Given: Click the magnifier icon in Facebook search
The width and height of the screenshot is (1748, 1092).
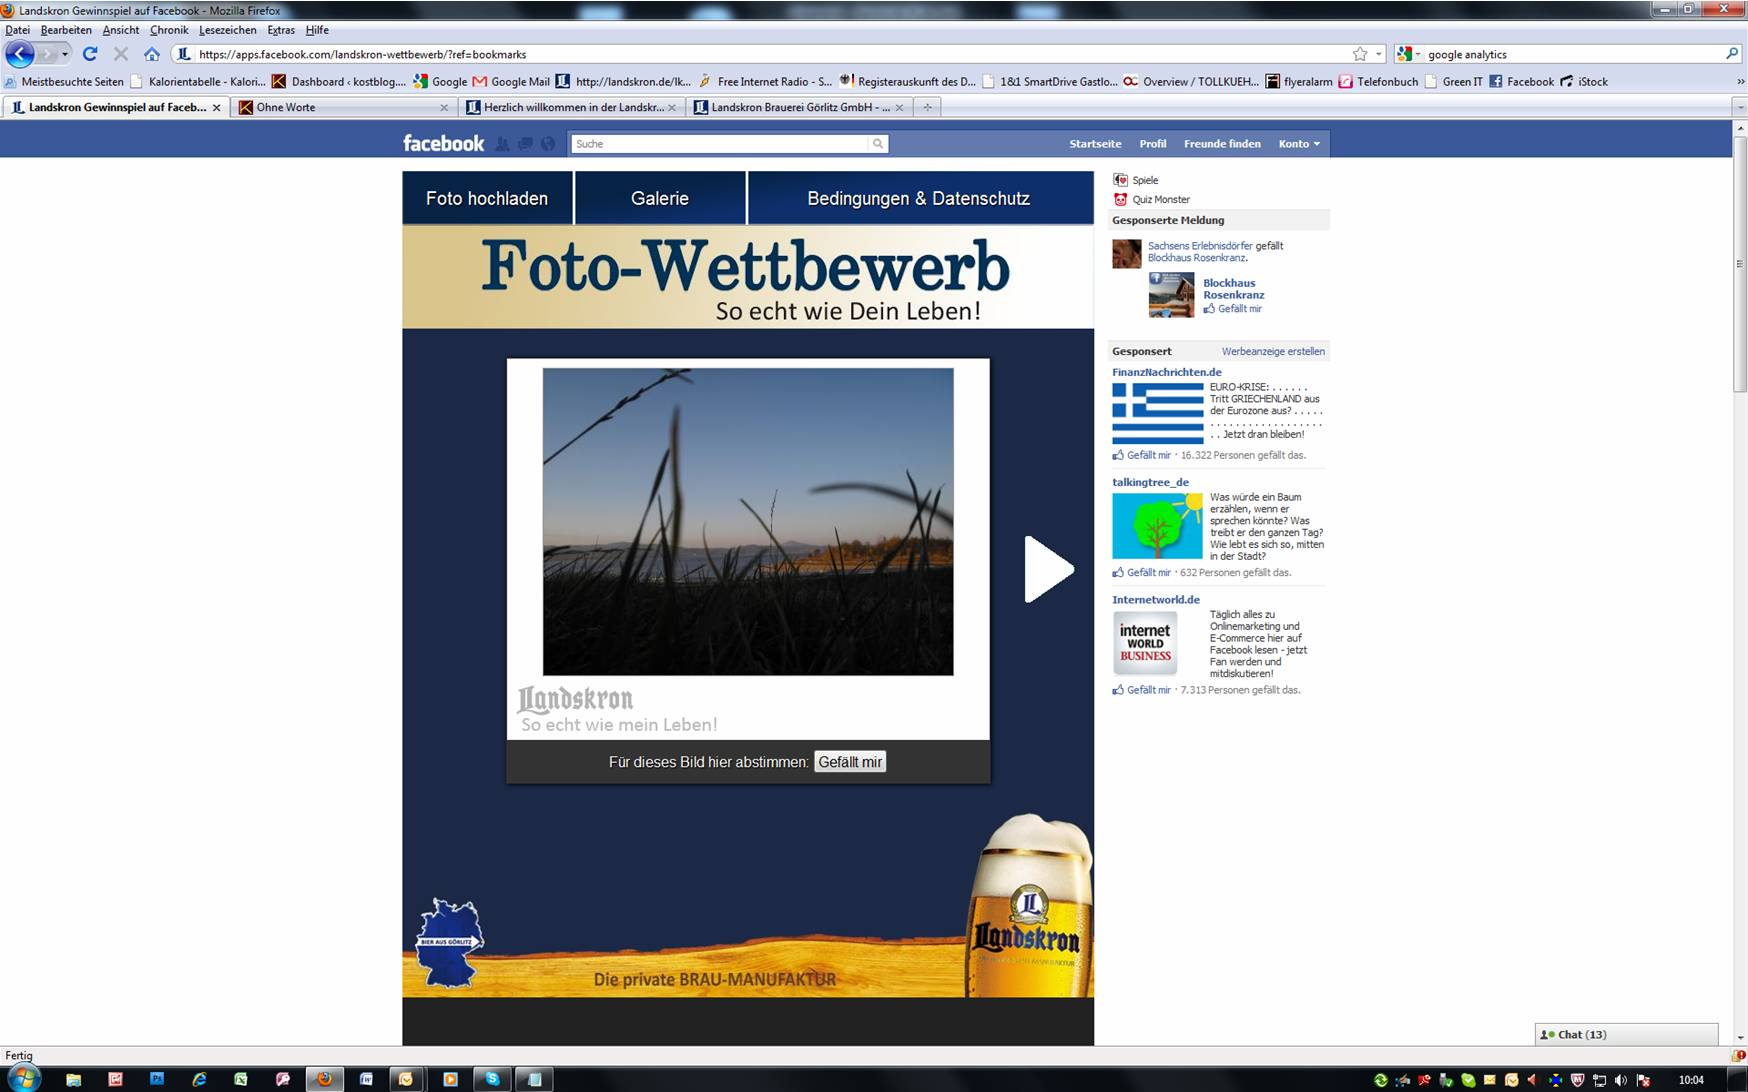Looking at the screenshot, I should (878, 144).
